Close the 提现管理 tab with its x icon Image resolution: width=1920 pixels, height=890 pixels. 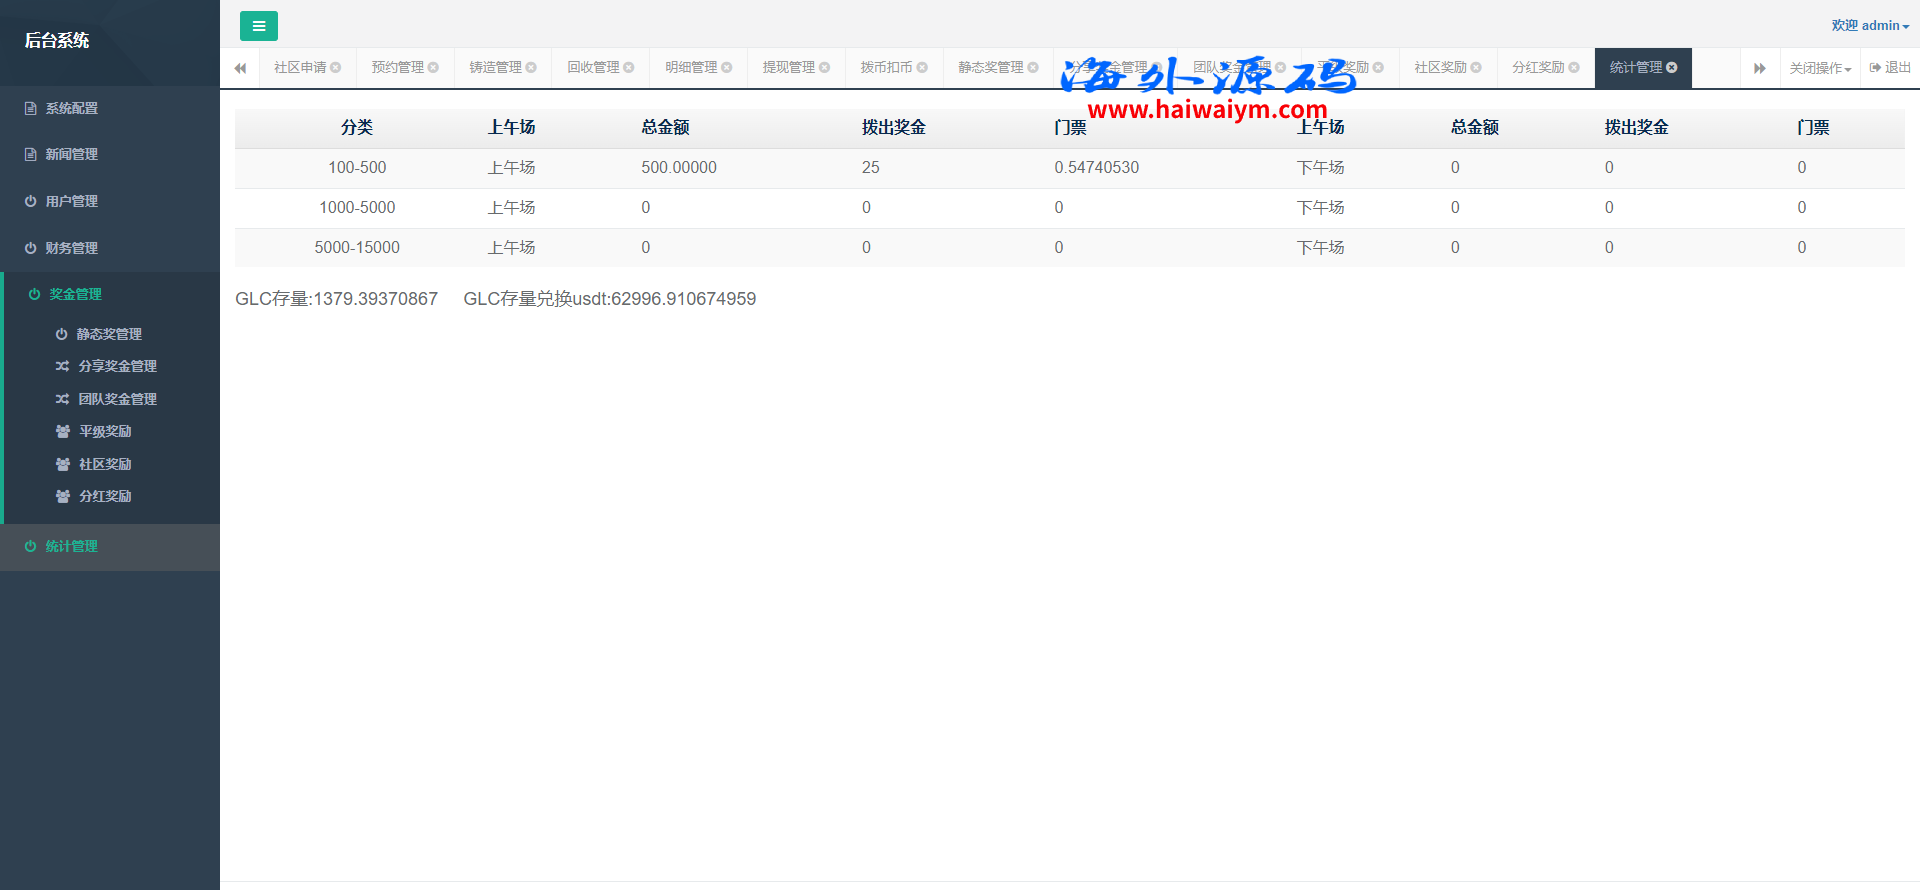coord(825,68)
